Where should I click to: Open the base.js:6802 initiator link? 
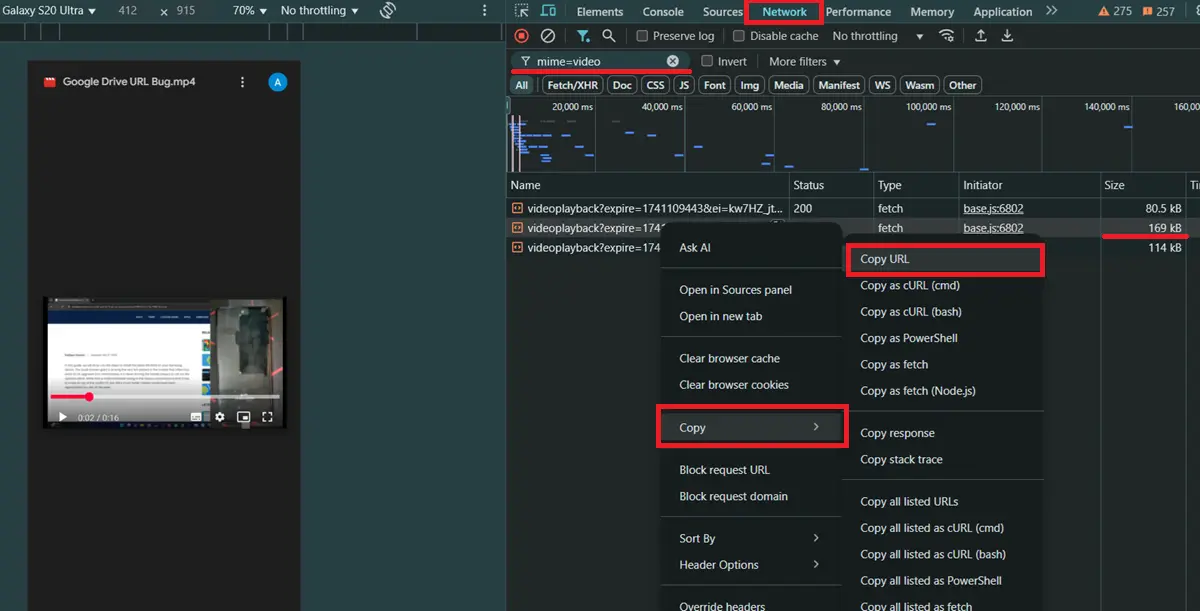pyautogui.click(x=992, y=209)
